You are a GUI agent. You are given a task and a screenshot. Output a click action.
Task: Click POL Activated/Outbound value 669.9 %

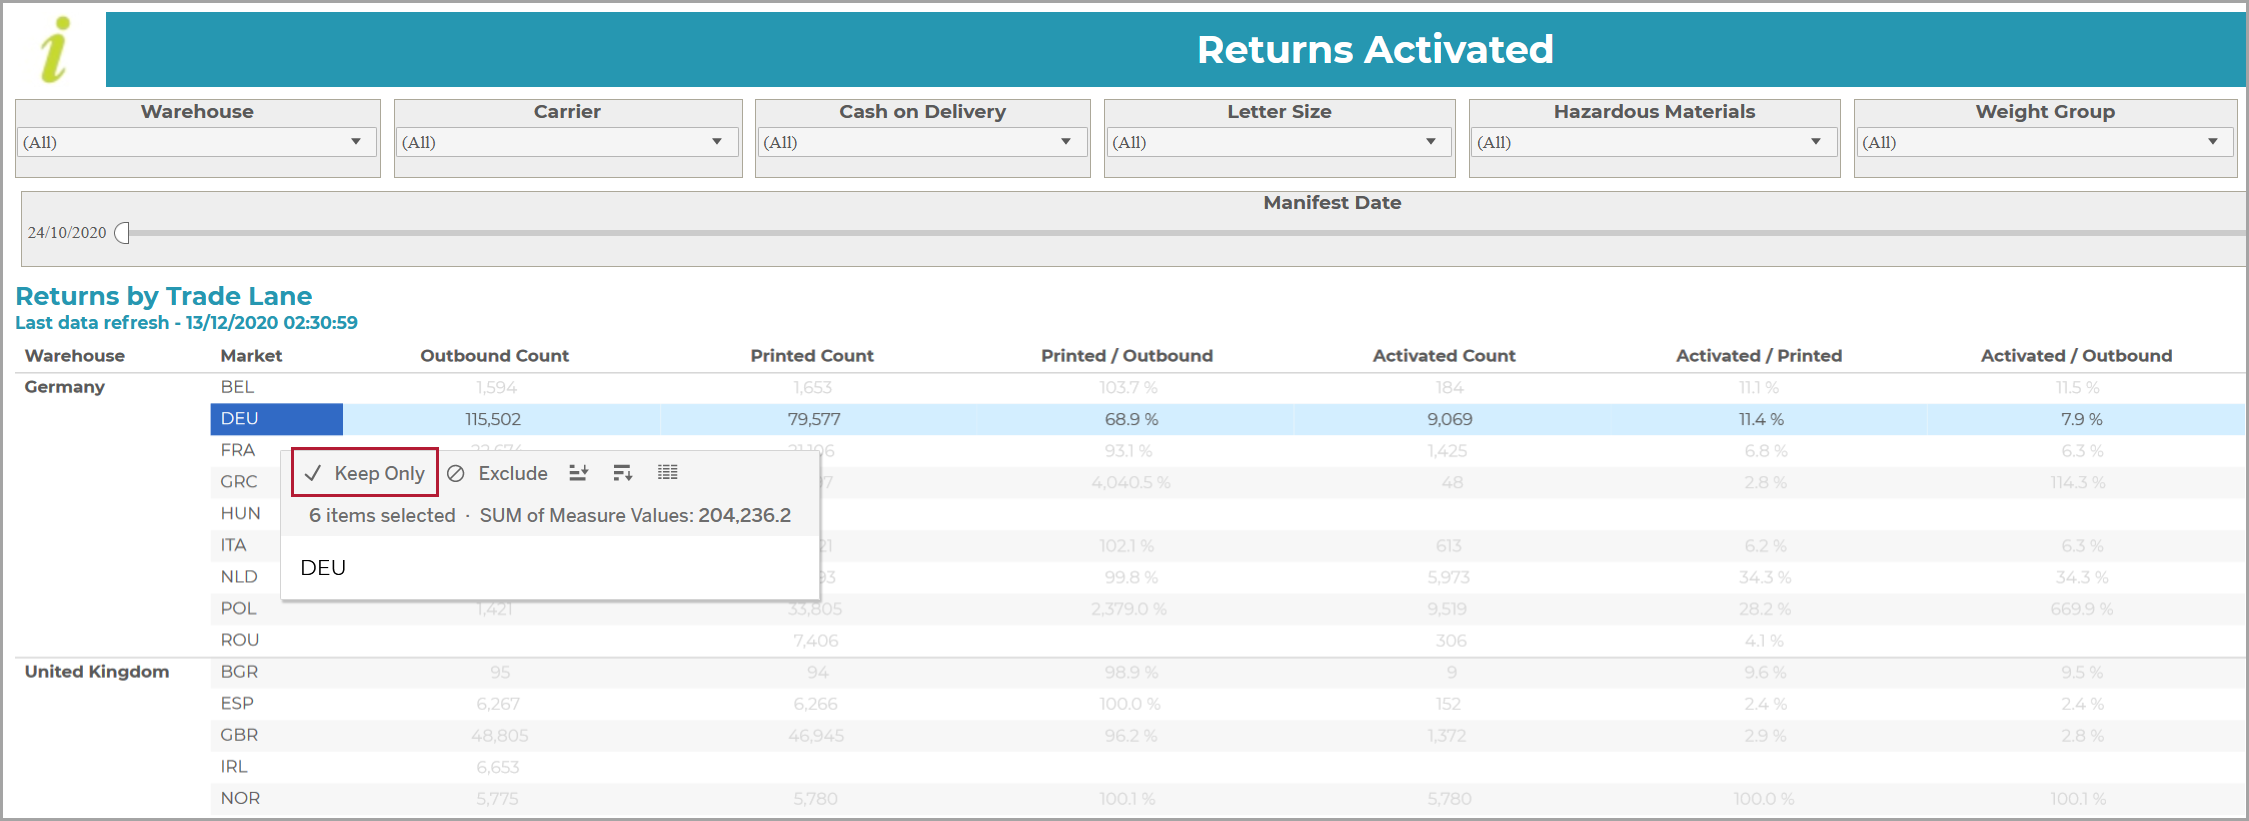pos(2081,609)
